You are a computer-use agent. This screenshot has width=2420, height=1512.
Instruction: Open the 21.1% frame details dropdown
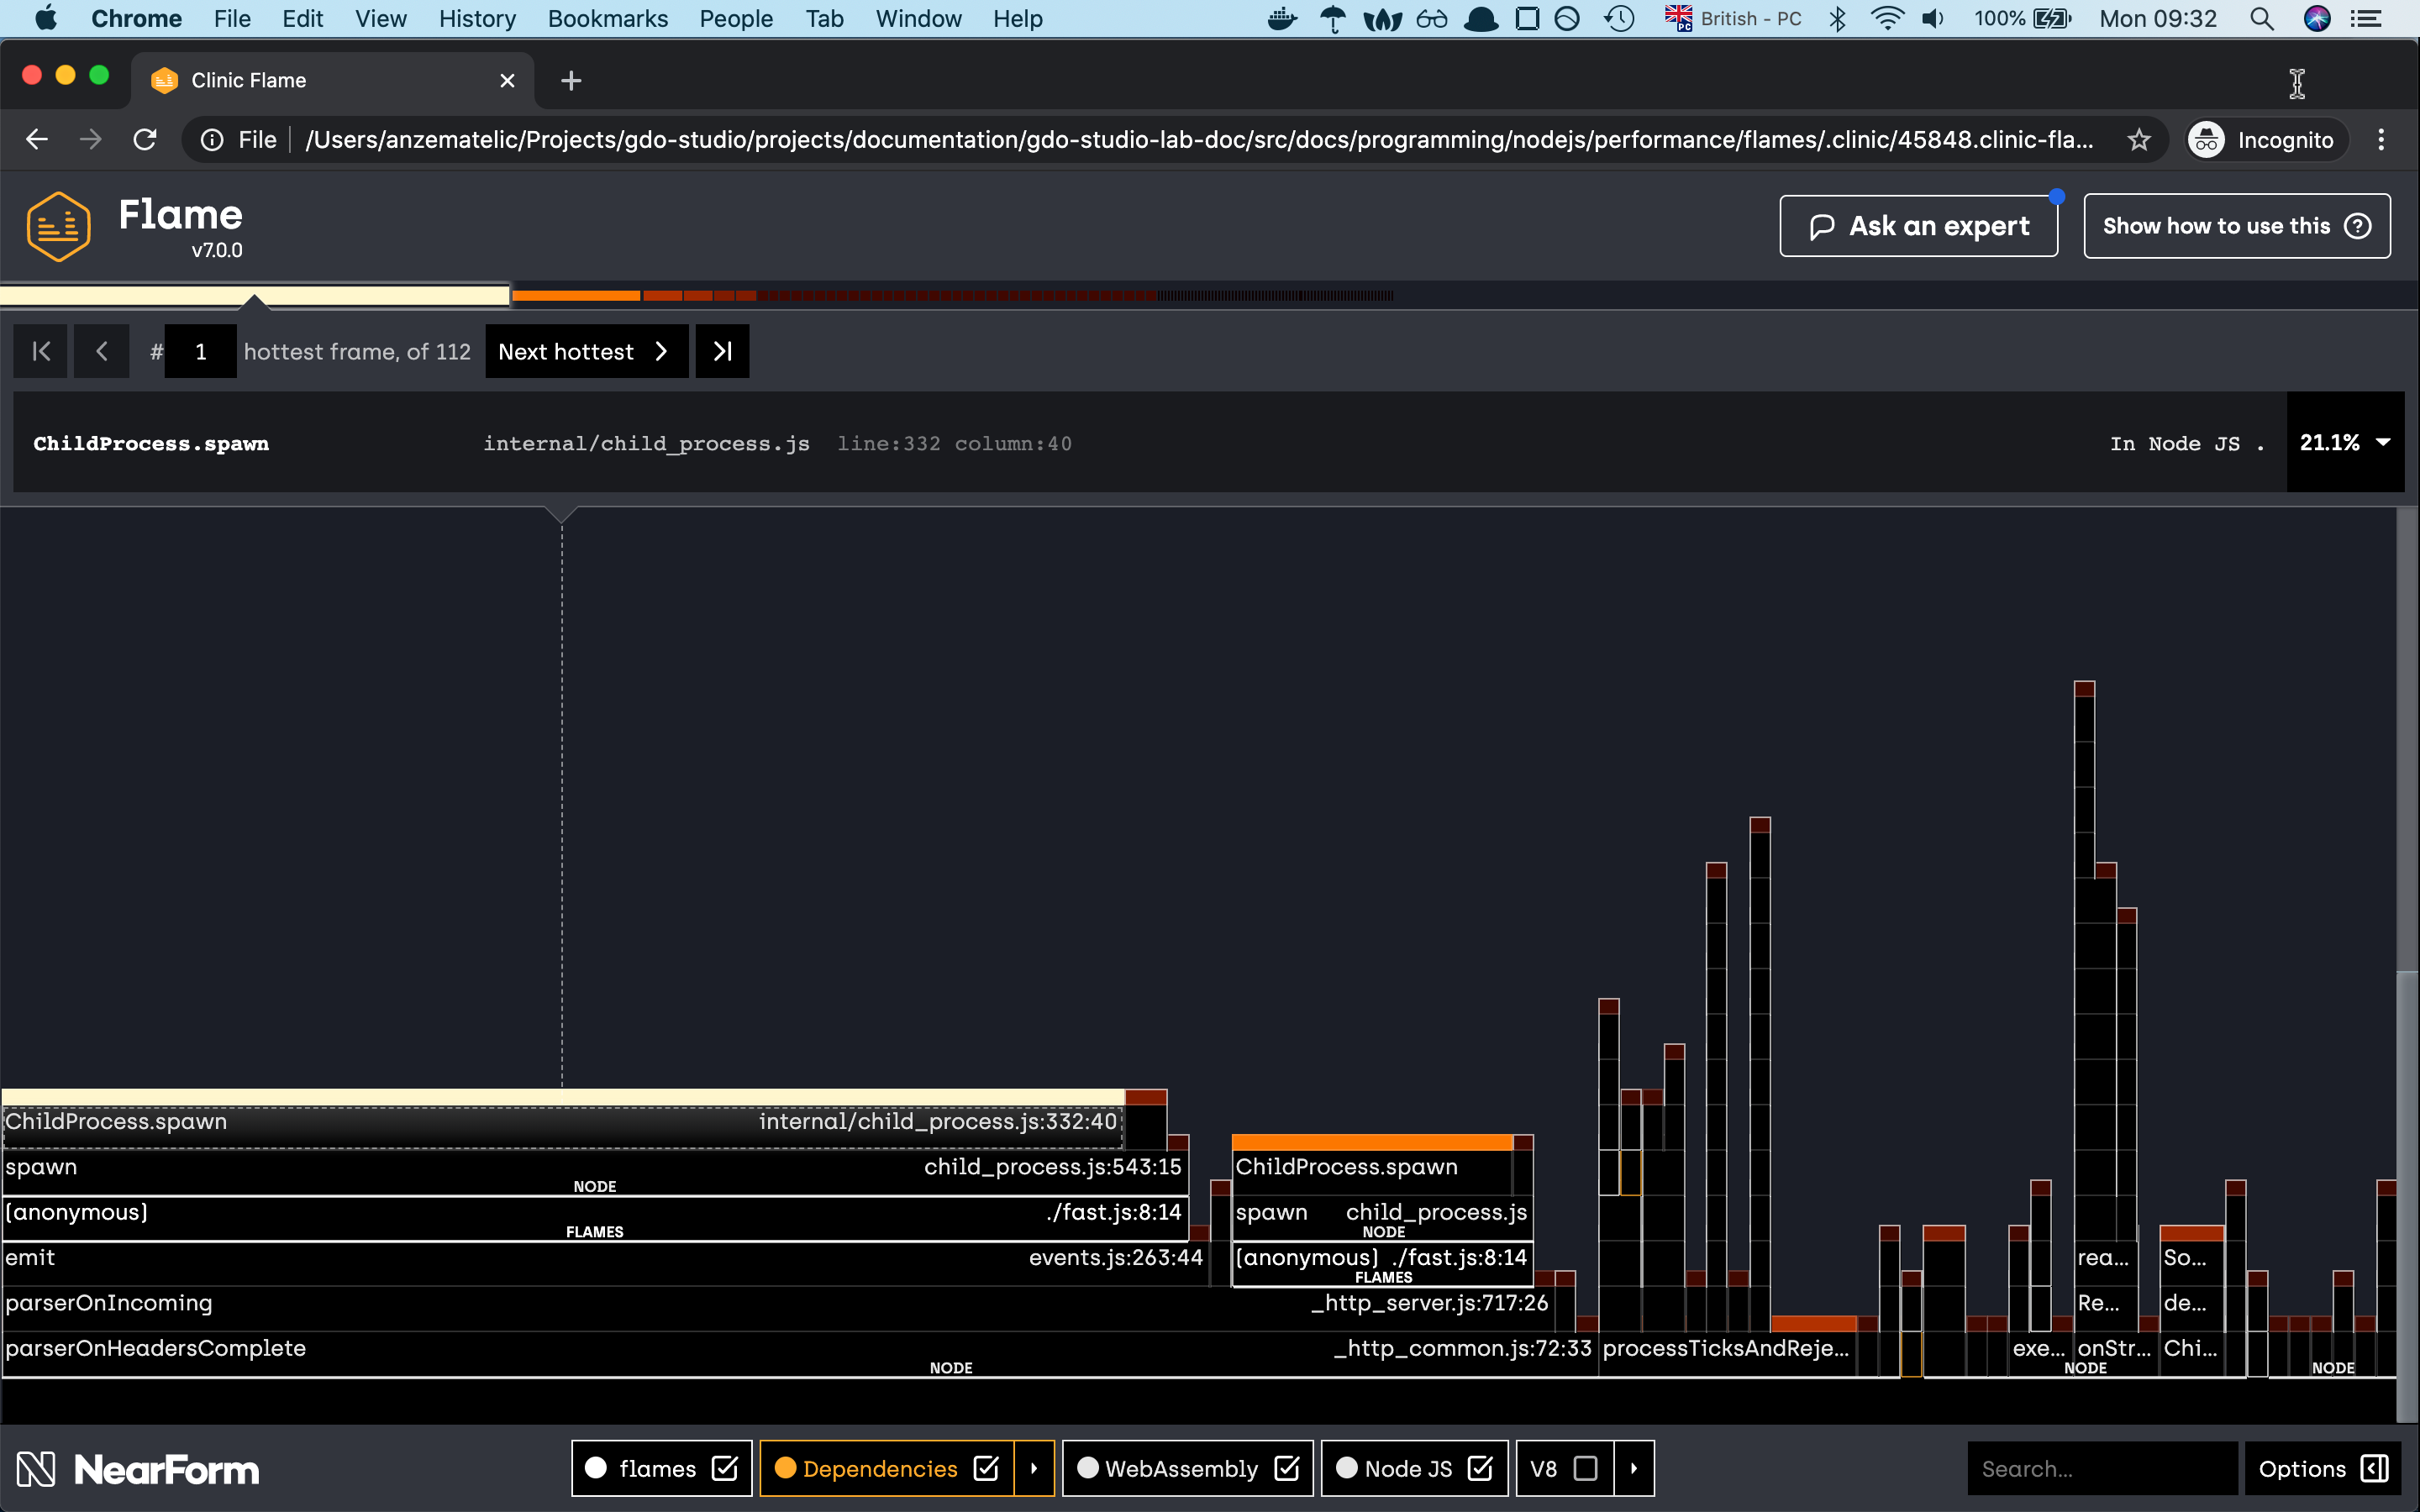(2384, 443)
